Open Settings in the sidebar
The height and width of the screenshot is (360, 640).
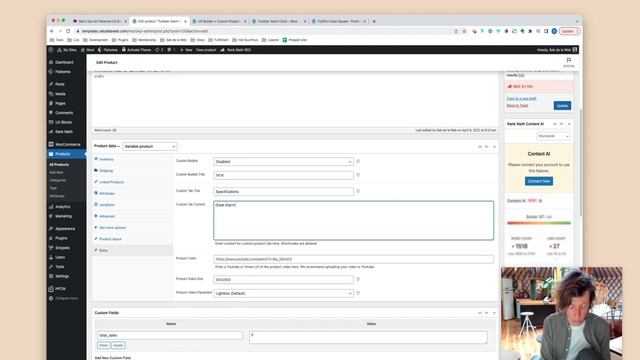(62, 276)
